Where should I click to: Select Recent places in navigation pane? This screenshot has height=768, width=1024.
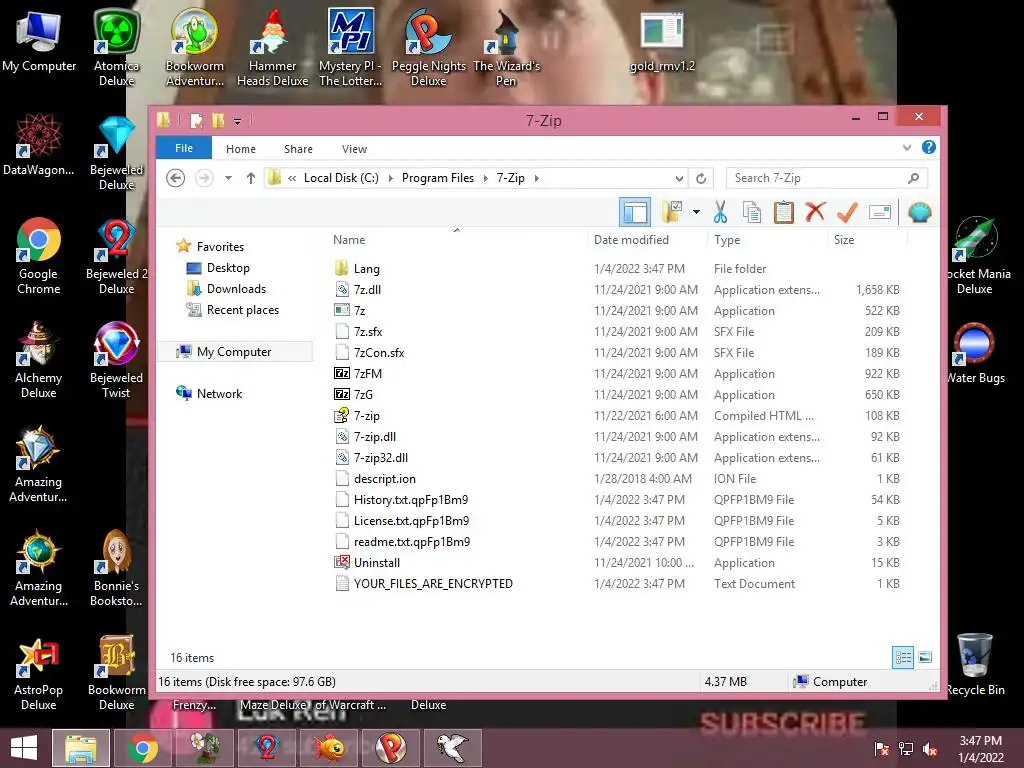[x=242, y=310]
